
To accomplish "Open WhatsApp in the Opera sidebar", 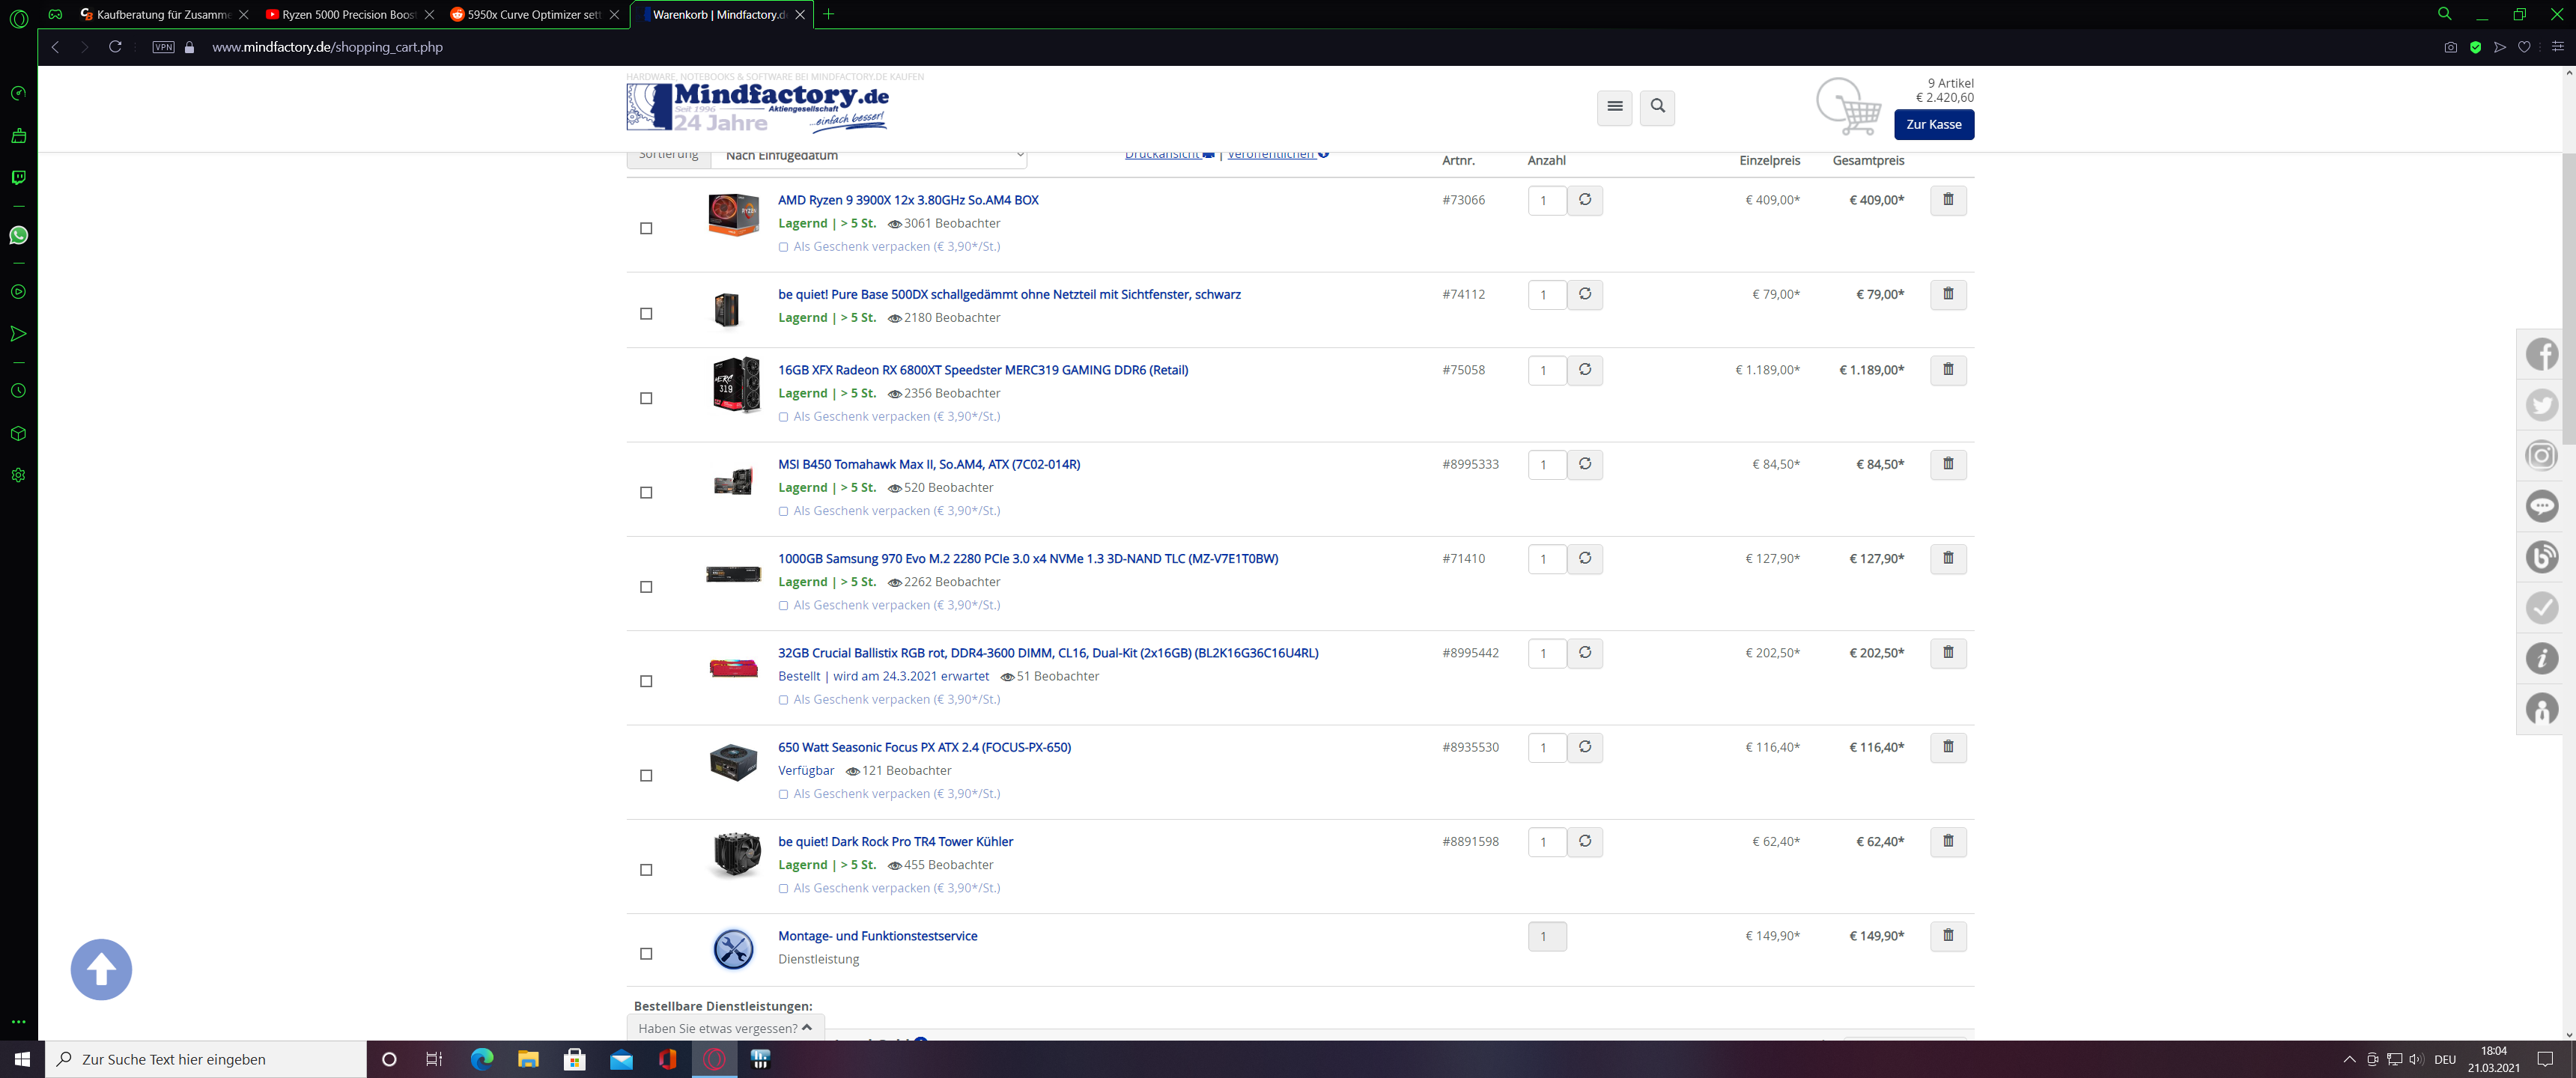I will click(18, 235).
